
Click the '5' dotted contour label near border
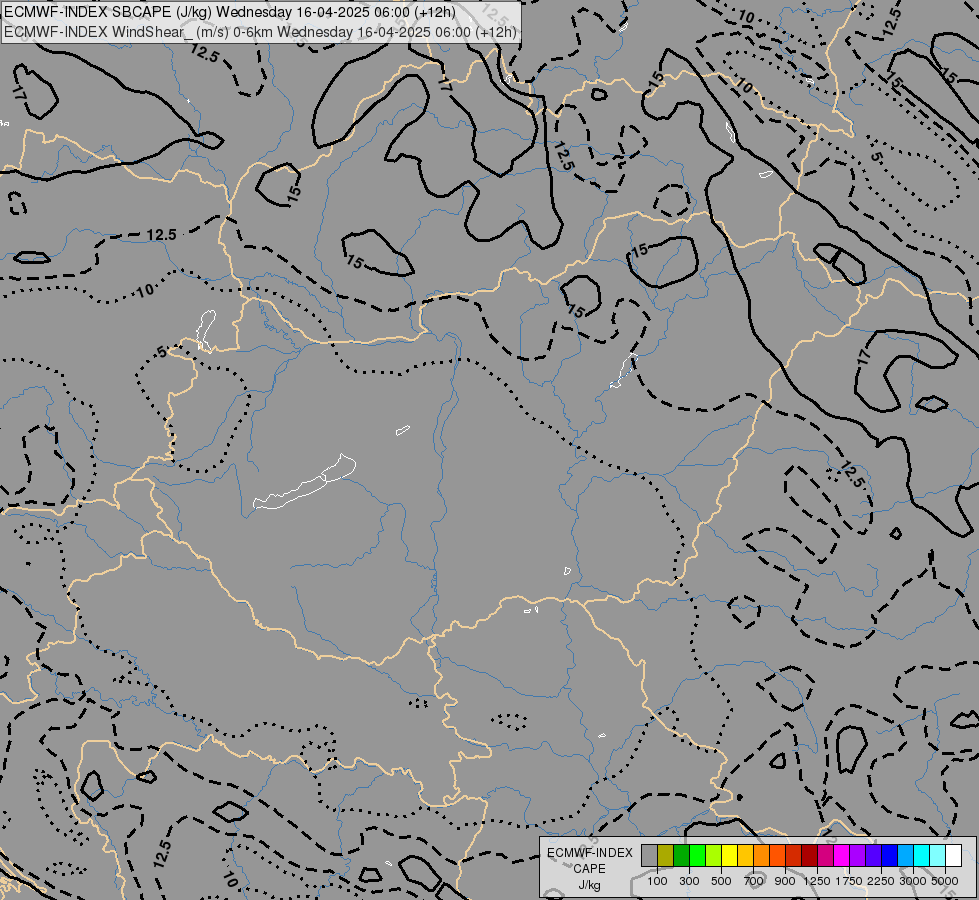(x=162, y=352)
